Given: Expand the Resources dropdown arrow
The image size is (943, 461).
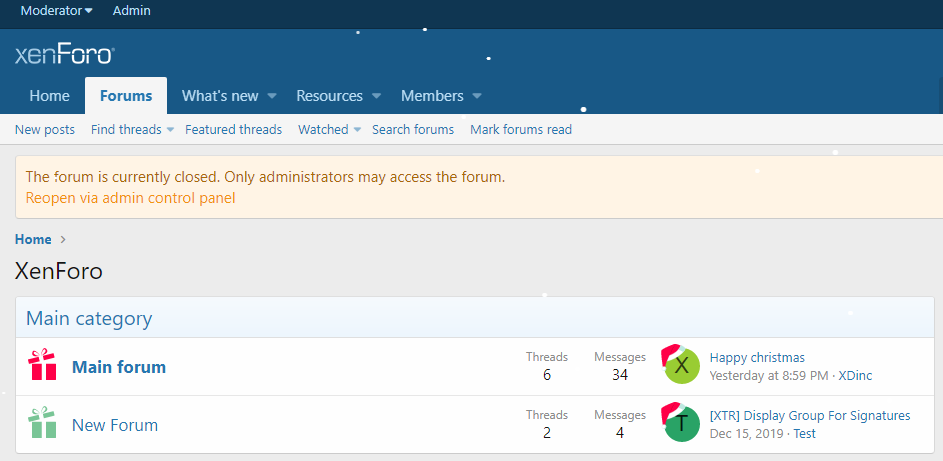Looking at the screenshot, I should (377, 97).
